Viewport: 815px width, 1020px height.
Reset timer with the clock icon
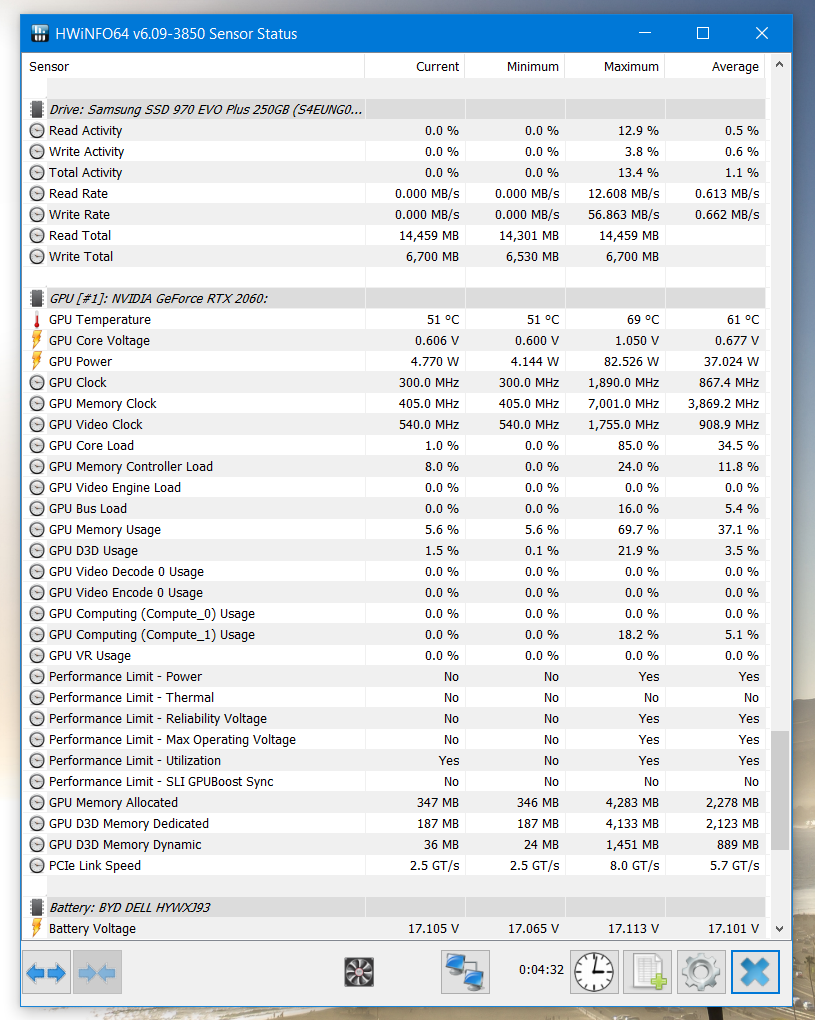pyautogui.click(x=594, y=972)
